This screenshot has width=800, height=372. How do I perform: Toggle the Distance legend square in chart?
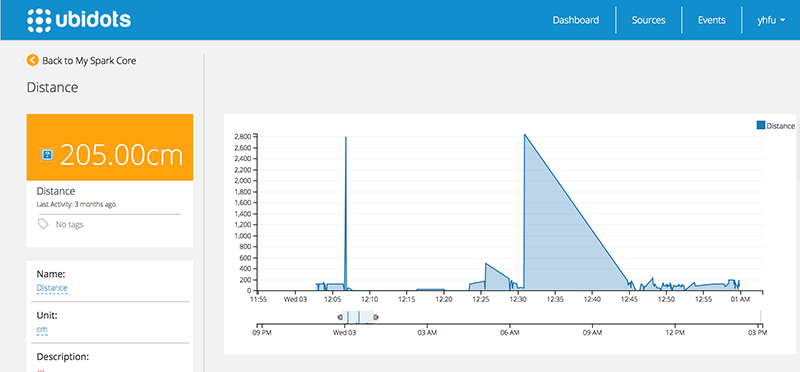(x=761, y=126)
